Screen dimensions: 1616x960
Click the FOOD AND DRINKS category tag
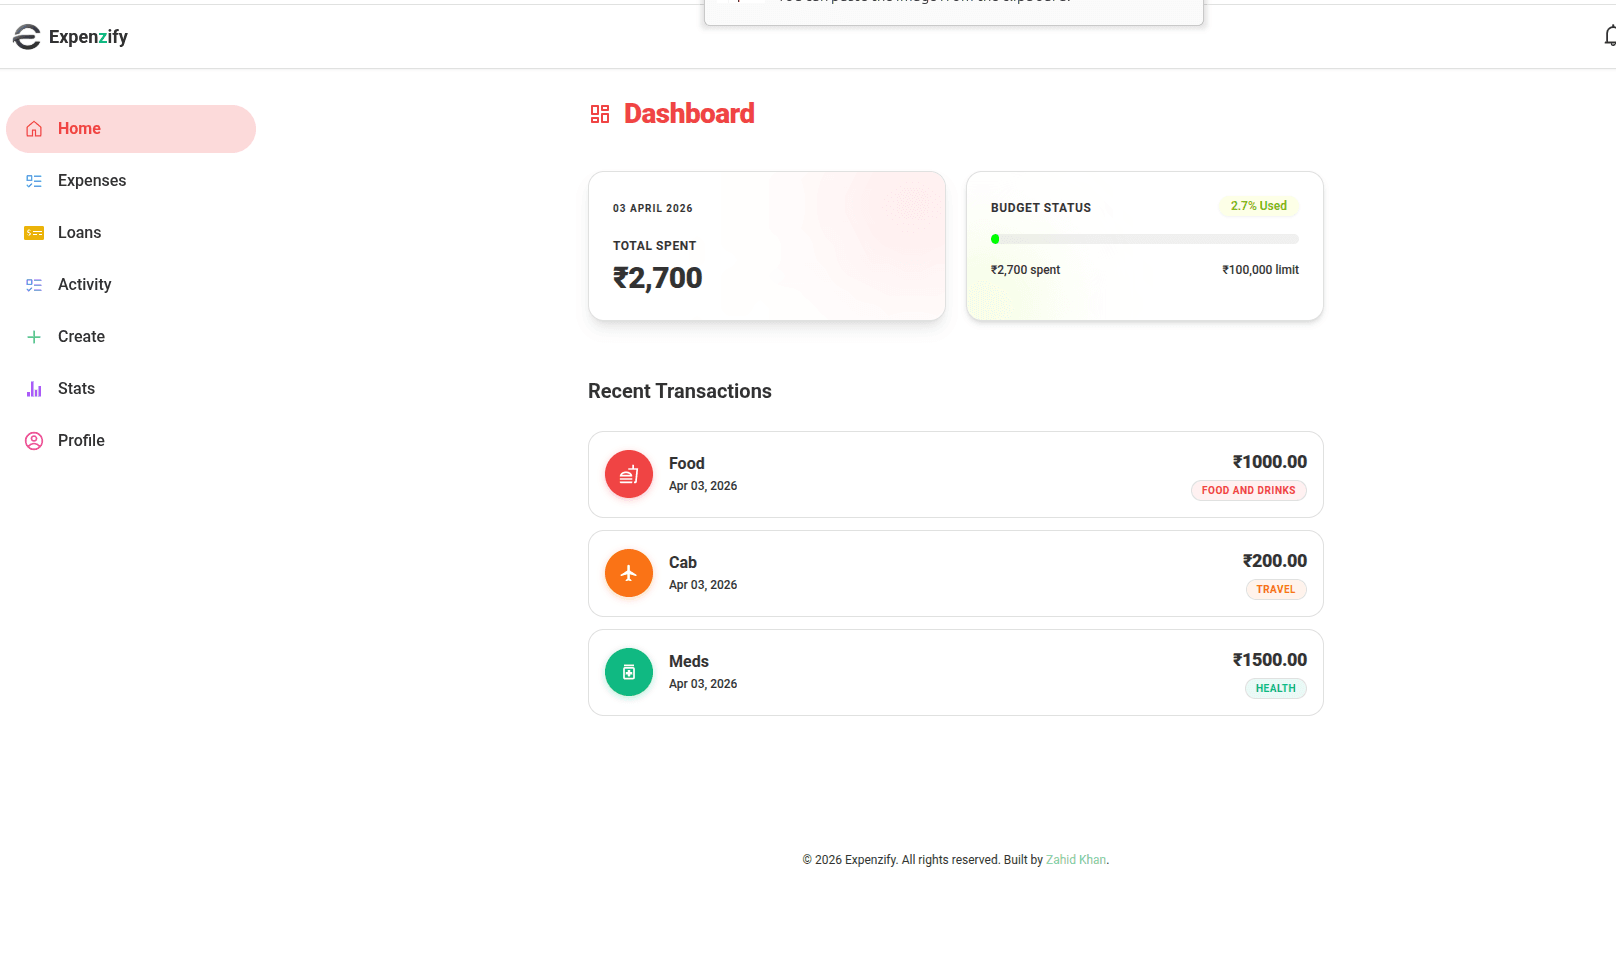pos(1248,490)
